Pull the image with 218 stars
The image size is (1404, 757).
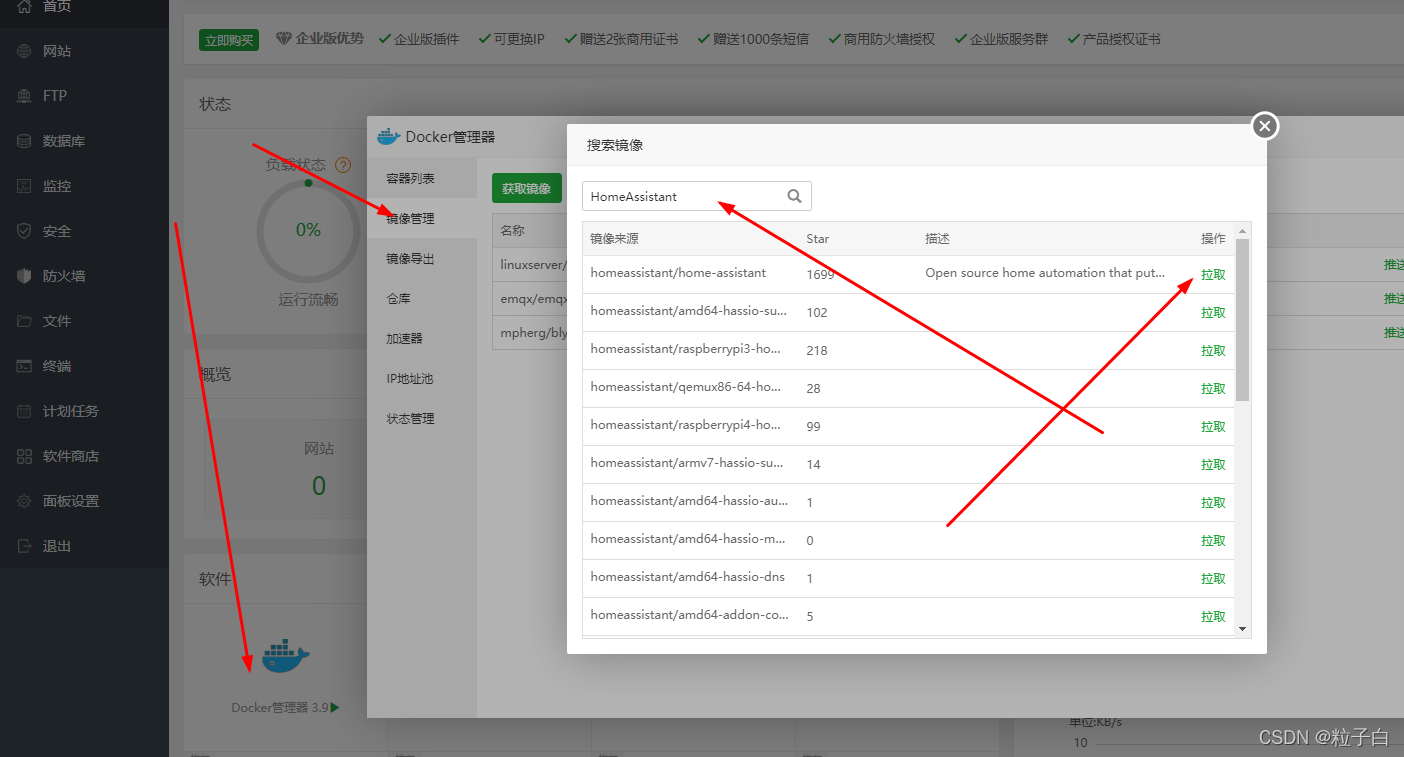pyautogui.click(x=1213, y=350)
